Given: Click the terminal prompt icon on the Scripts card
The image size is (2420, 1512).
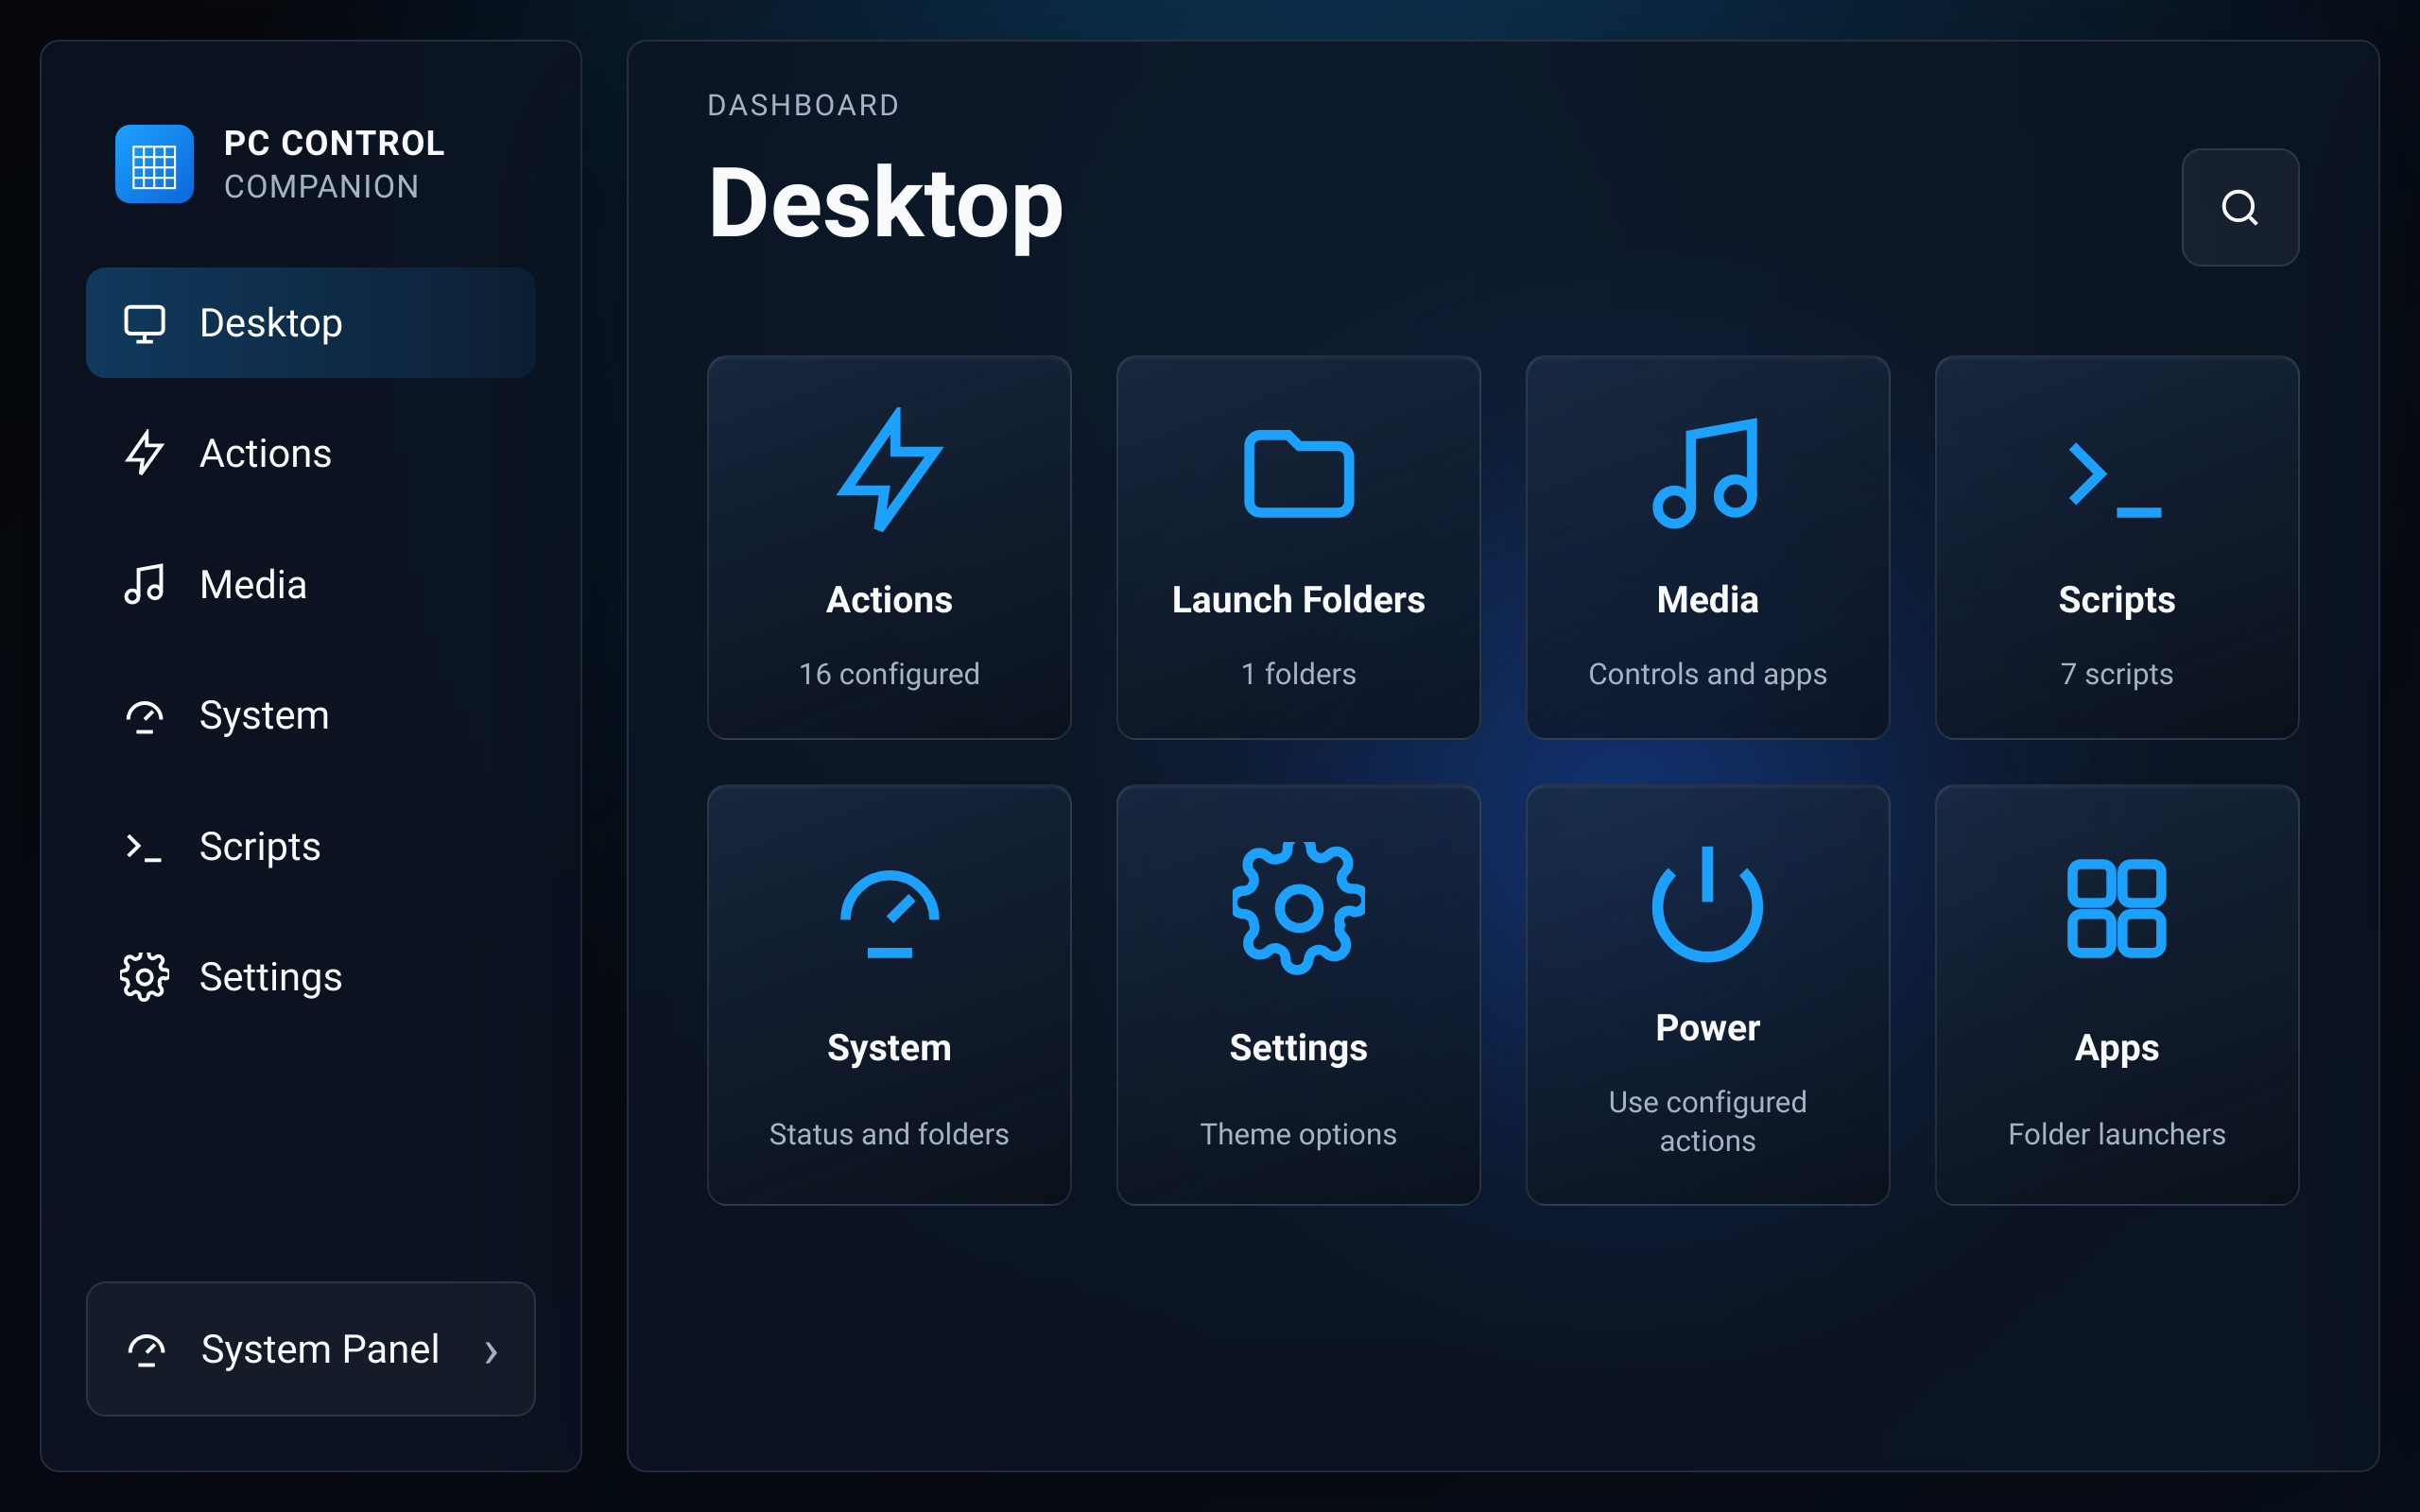Looking at the screenshot, I should tap(2116, 479).
